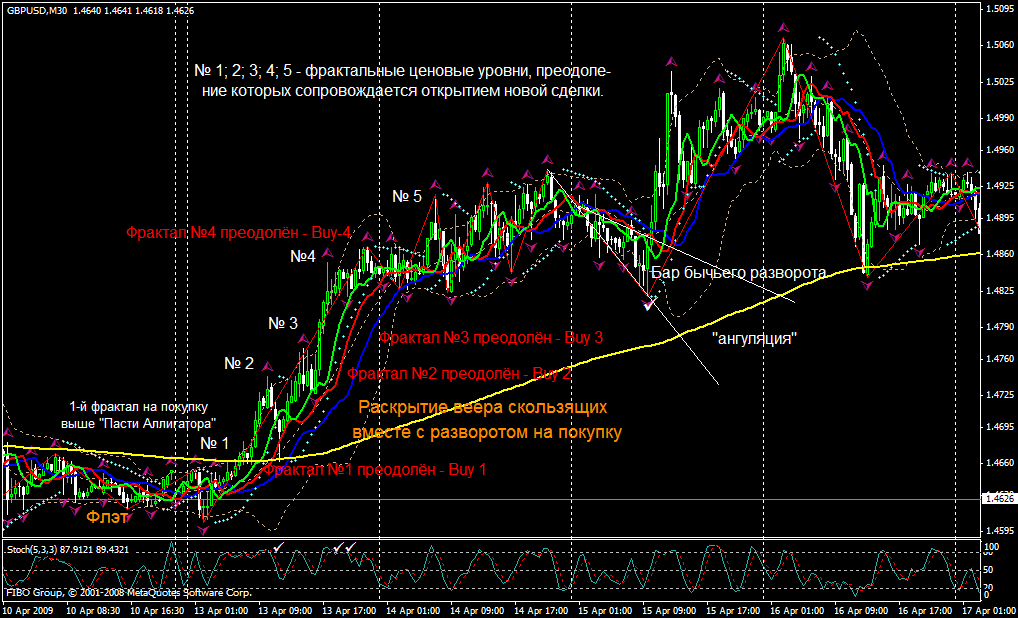1018x618 pixels.
Task: Click the Stoch(5,3,3) indicator label
Action: pyautogui.click(x=30, y=549)
